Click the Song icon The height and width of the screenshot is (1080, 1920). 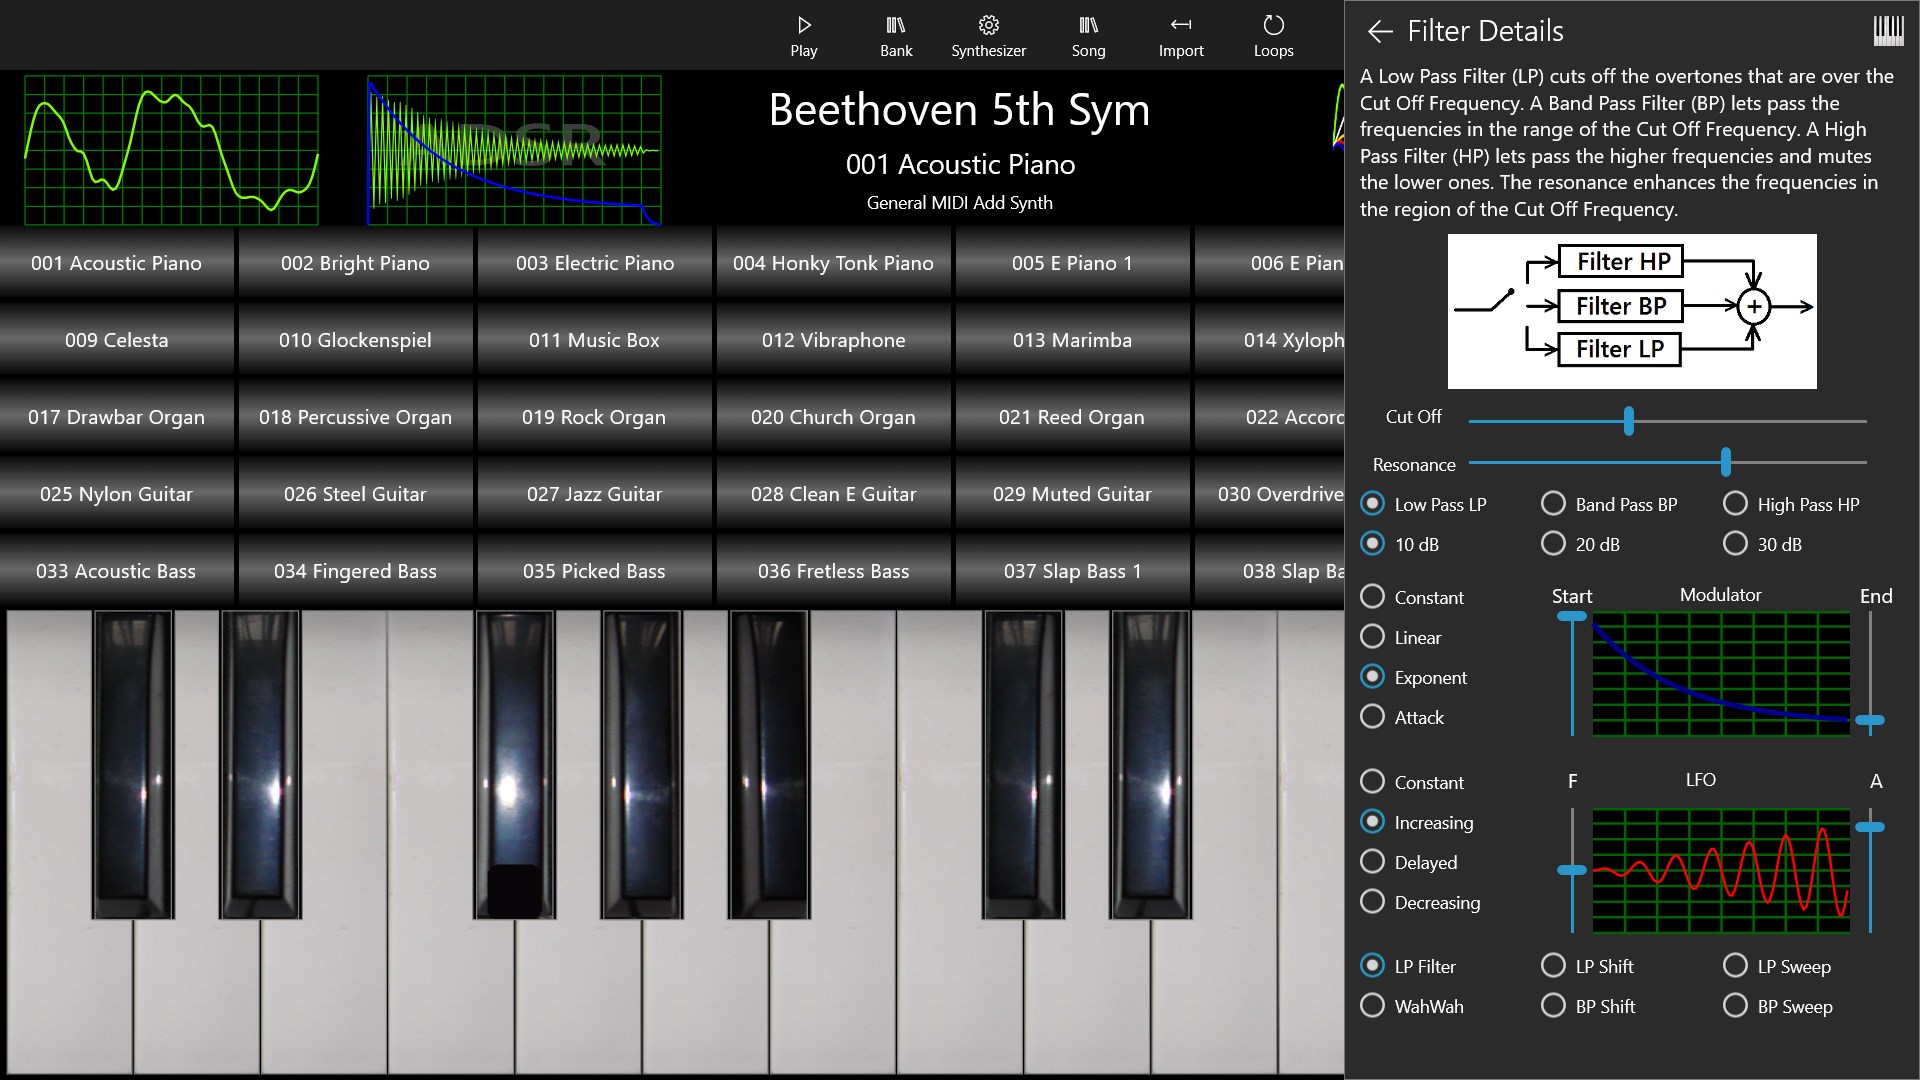[x=1089, y=35]
